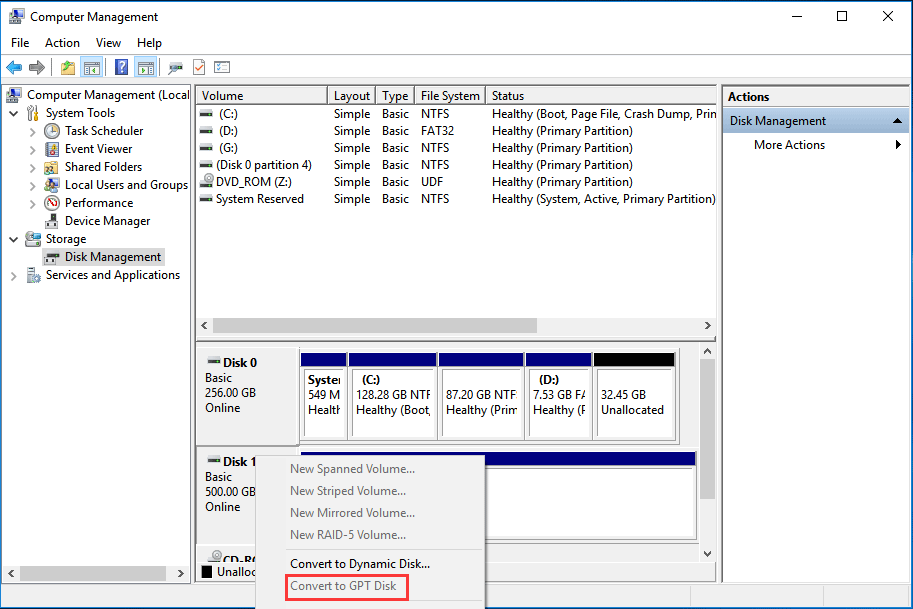Choose New Spanned Volume... in context menu
Viewport: 913px width, 609px height.
pos(352,469)
